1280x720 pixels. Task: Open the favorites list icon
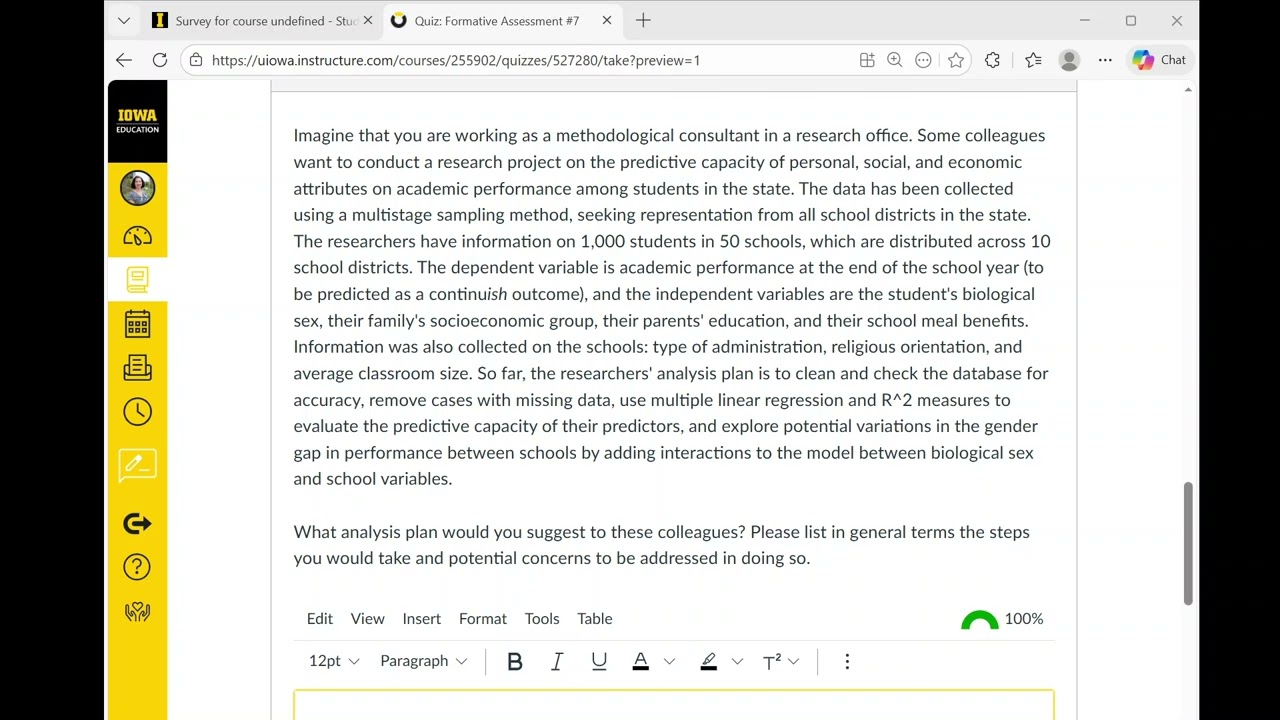(x=1033, y=60)
